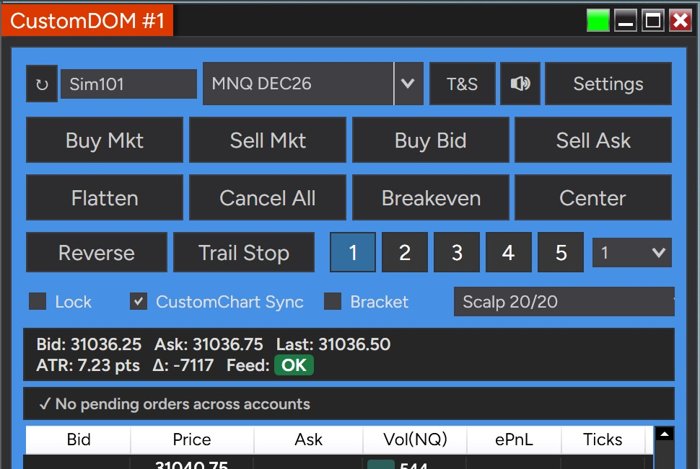Viewport: 700px width, 469px height.
Task: Click the Price column header
Action: point(192,440)
